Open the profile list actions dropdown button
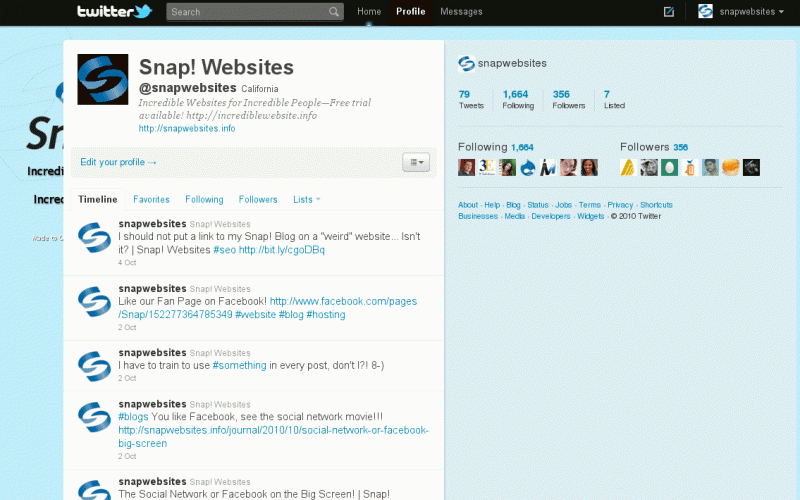The width and height of the screenshot is (800, 500). (415, 162)
